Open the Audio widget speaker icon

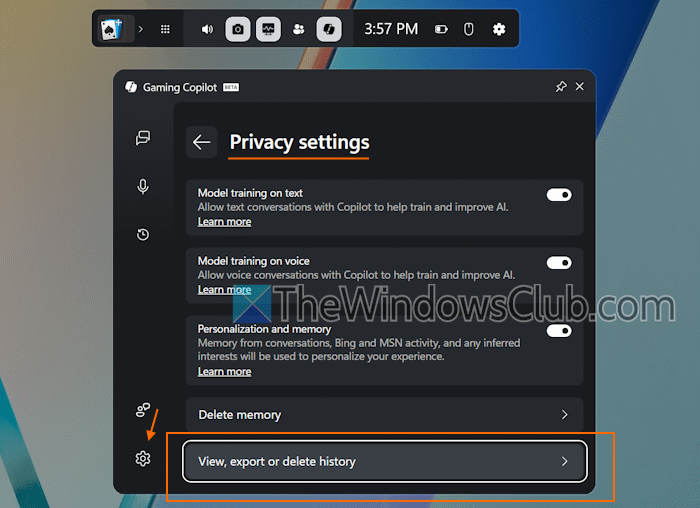click(207, 29)
